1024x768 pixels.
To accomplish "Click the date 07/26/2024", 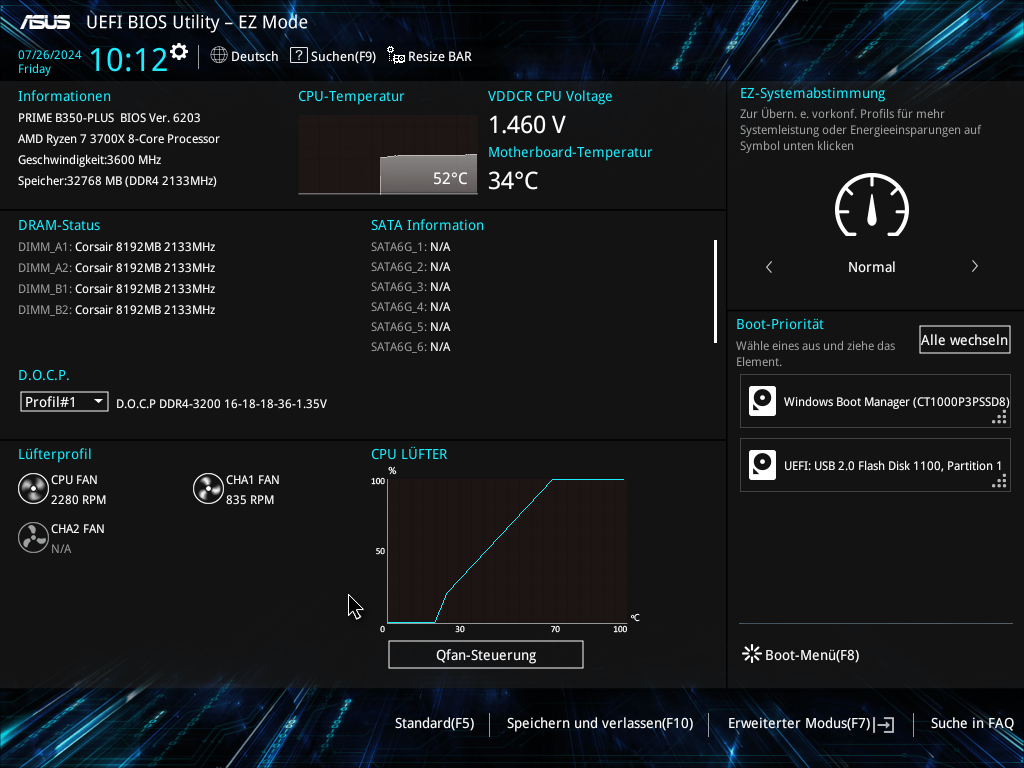I will (50, 55).
